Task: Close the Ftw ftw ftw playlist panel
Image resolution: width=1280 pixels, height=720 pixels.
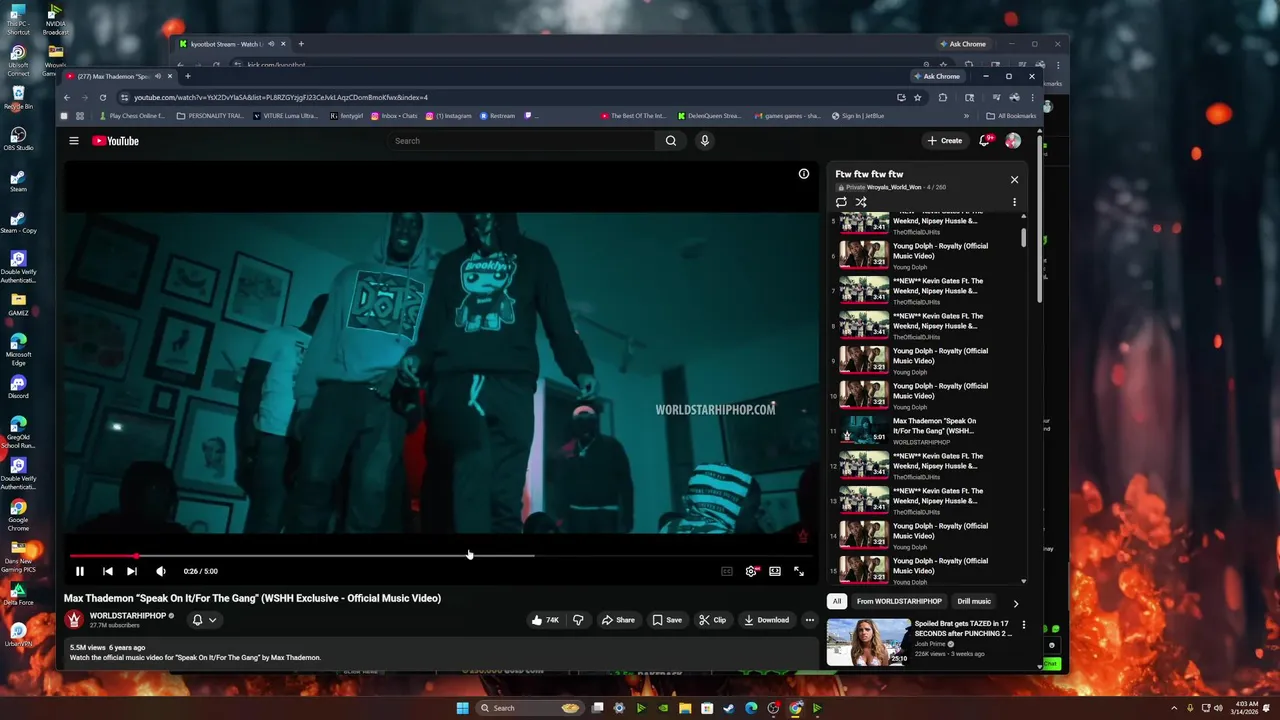Action: pos(1014,180)
